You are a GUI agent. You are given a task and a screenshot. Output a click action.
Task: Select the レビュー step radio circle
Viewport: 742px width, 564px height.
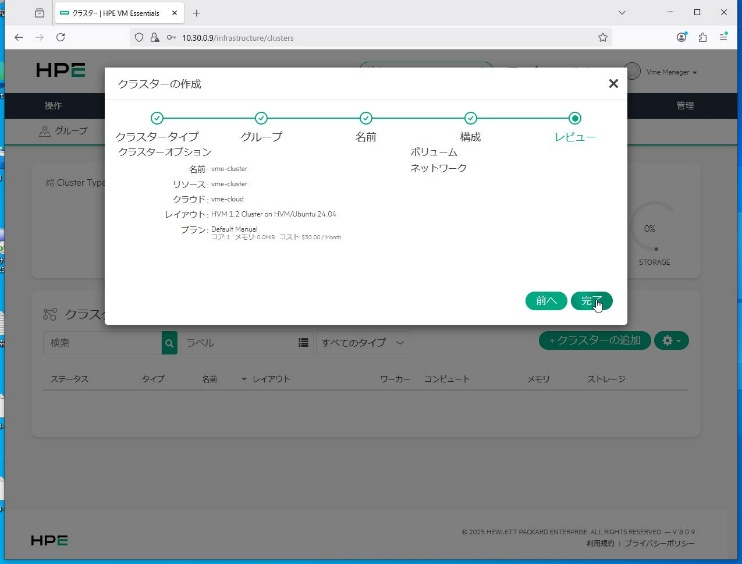575,118
